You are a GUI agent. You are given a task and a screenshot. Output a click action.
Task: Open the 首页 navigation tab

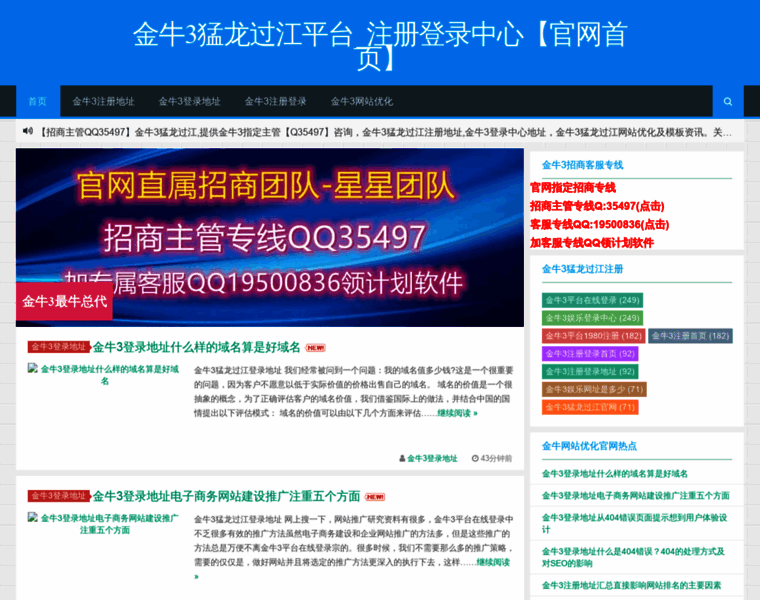(37, 102)
